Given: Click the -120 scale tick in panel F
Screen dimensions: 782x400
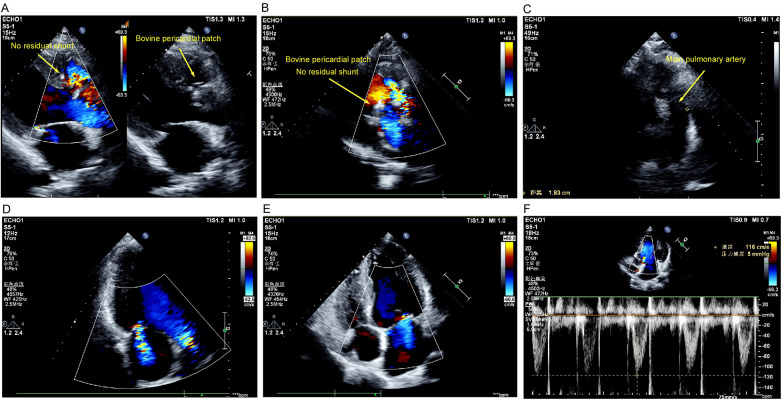Looking at the screenshot, I should pos(767,376).
